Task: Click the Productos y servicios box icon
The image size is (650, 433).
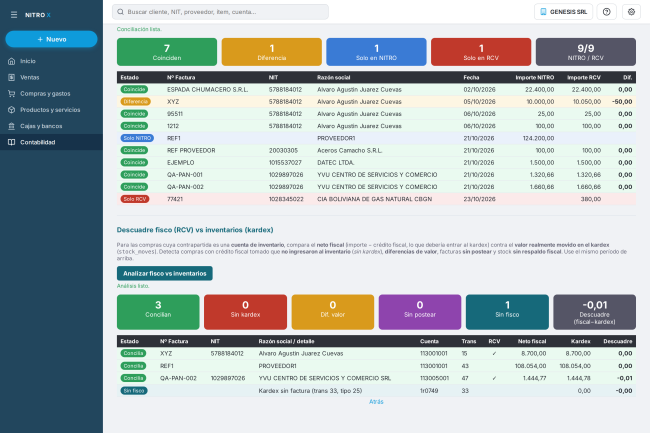Action: click(12, 110)
